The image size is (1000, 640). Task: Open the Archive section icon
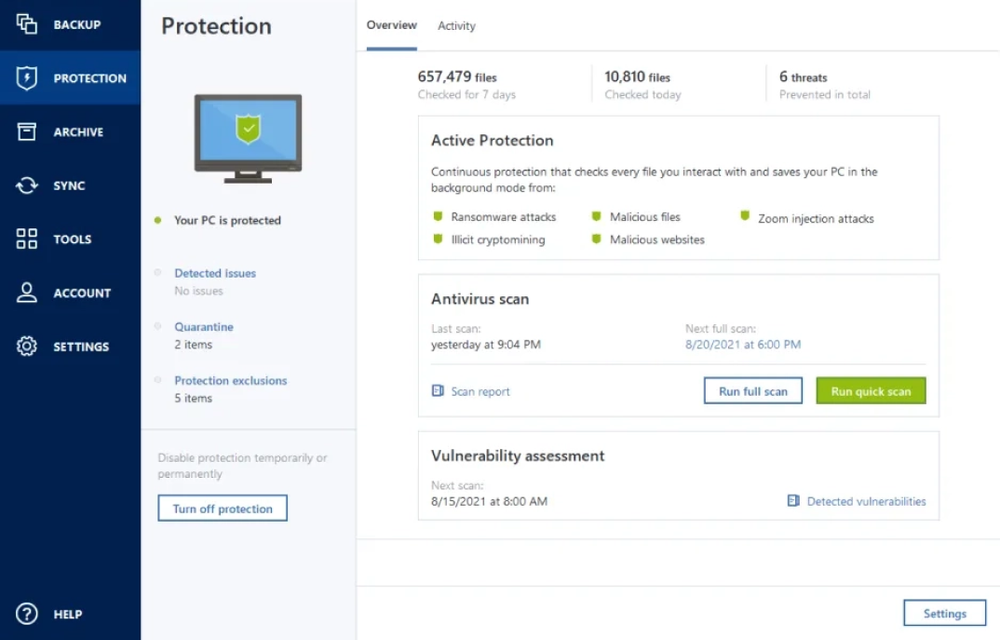(24, 131)
